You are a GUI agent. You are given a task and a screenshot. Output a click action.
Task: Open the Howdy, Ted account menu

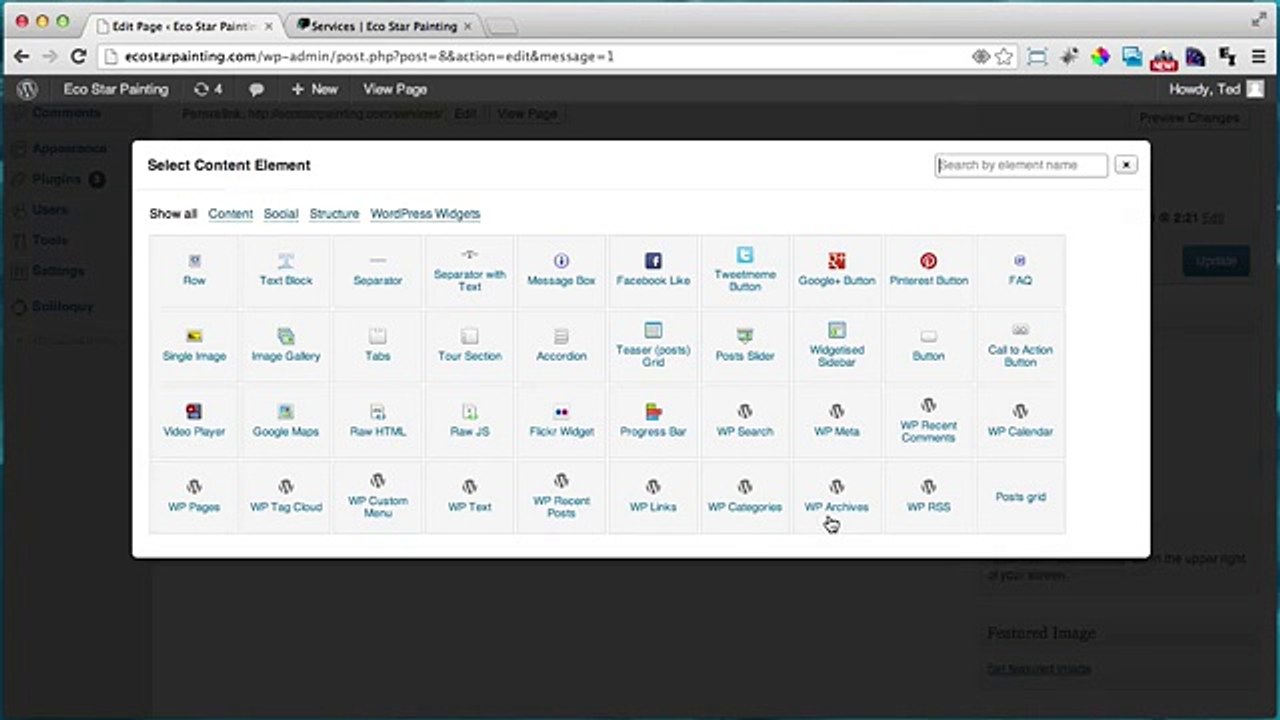1217,89
